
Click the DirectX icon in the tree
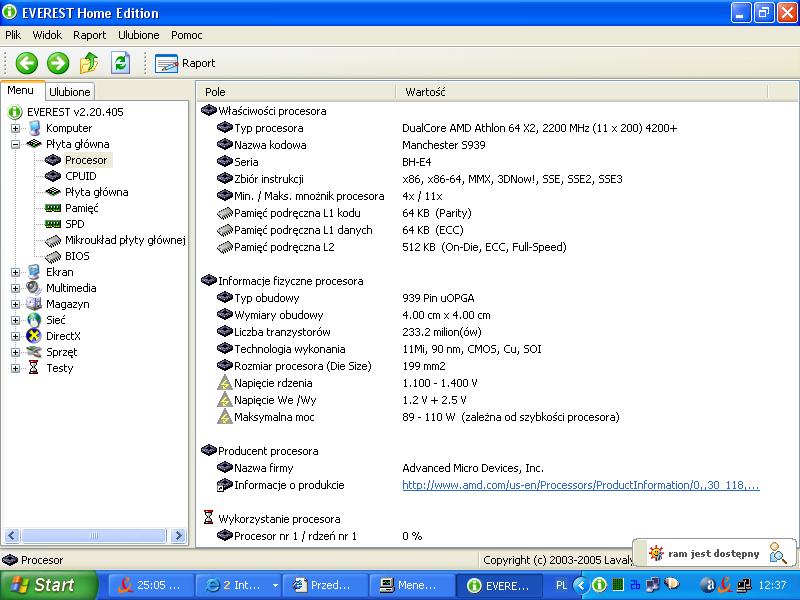pos(34,336)
